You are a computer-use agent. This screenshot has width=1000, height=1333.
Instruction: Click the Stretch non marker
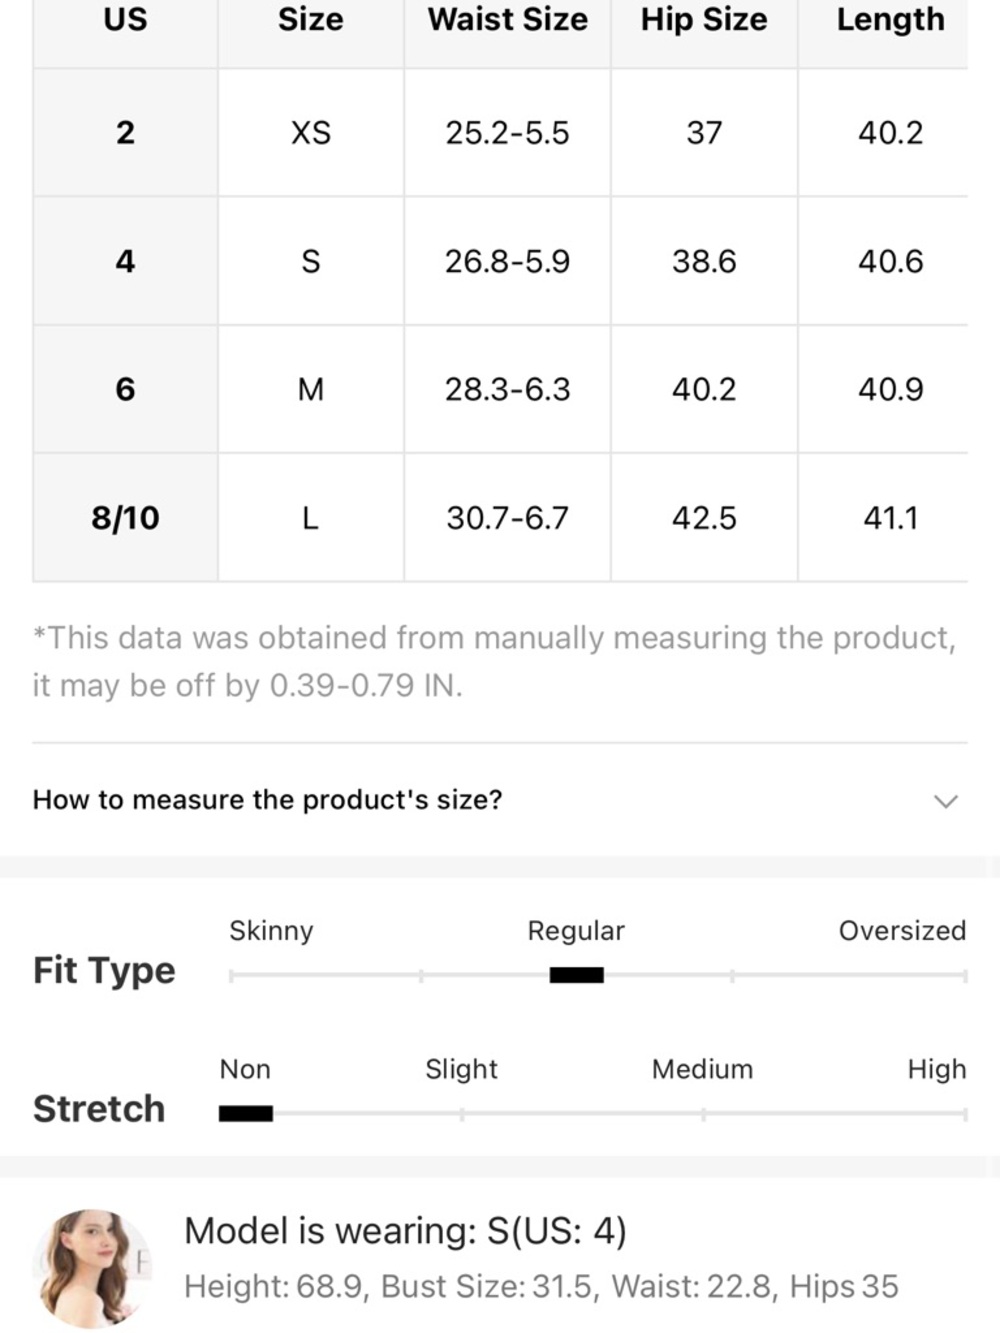point(246,1113)
